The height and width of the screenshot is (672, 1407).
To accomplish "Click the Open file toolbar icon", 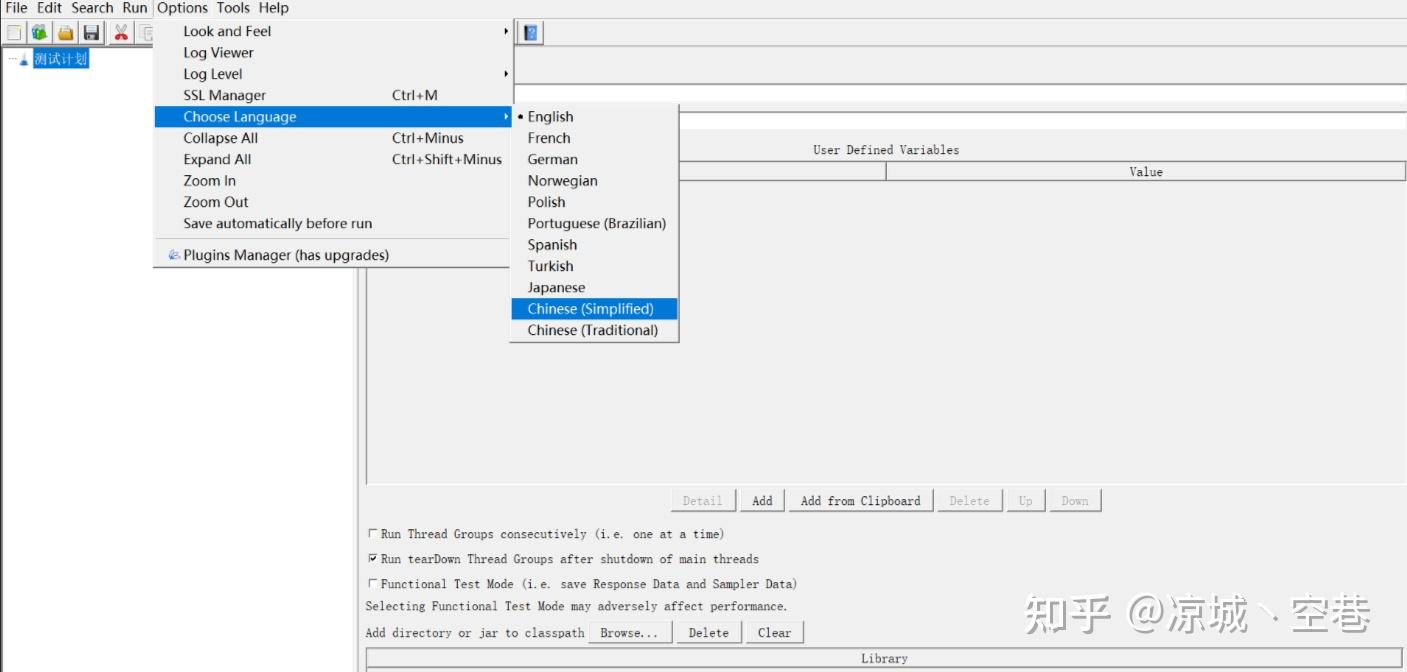I will click(65, 32).
